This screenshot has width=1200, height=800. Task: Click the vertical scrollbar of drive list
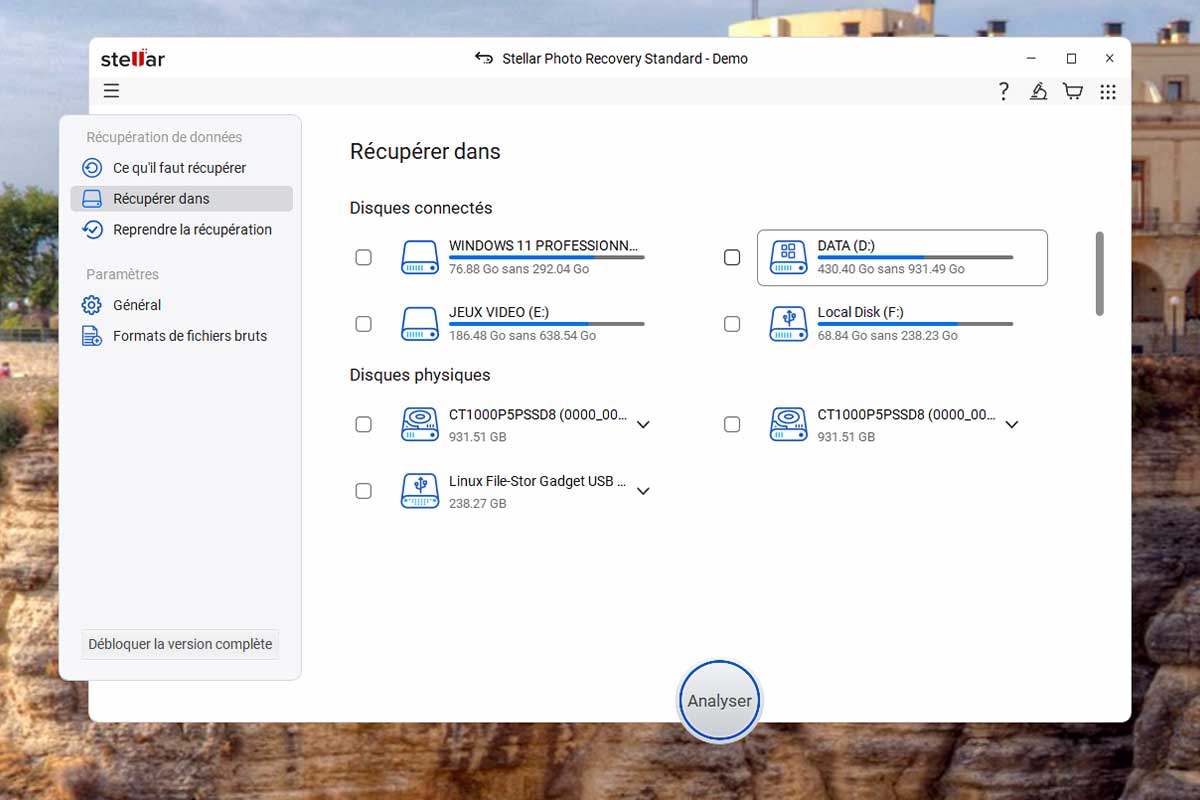tap(1100, 273)
